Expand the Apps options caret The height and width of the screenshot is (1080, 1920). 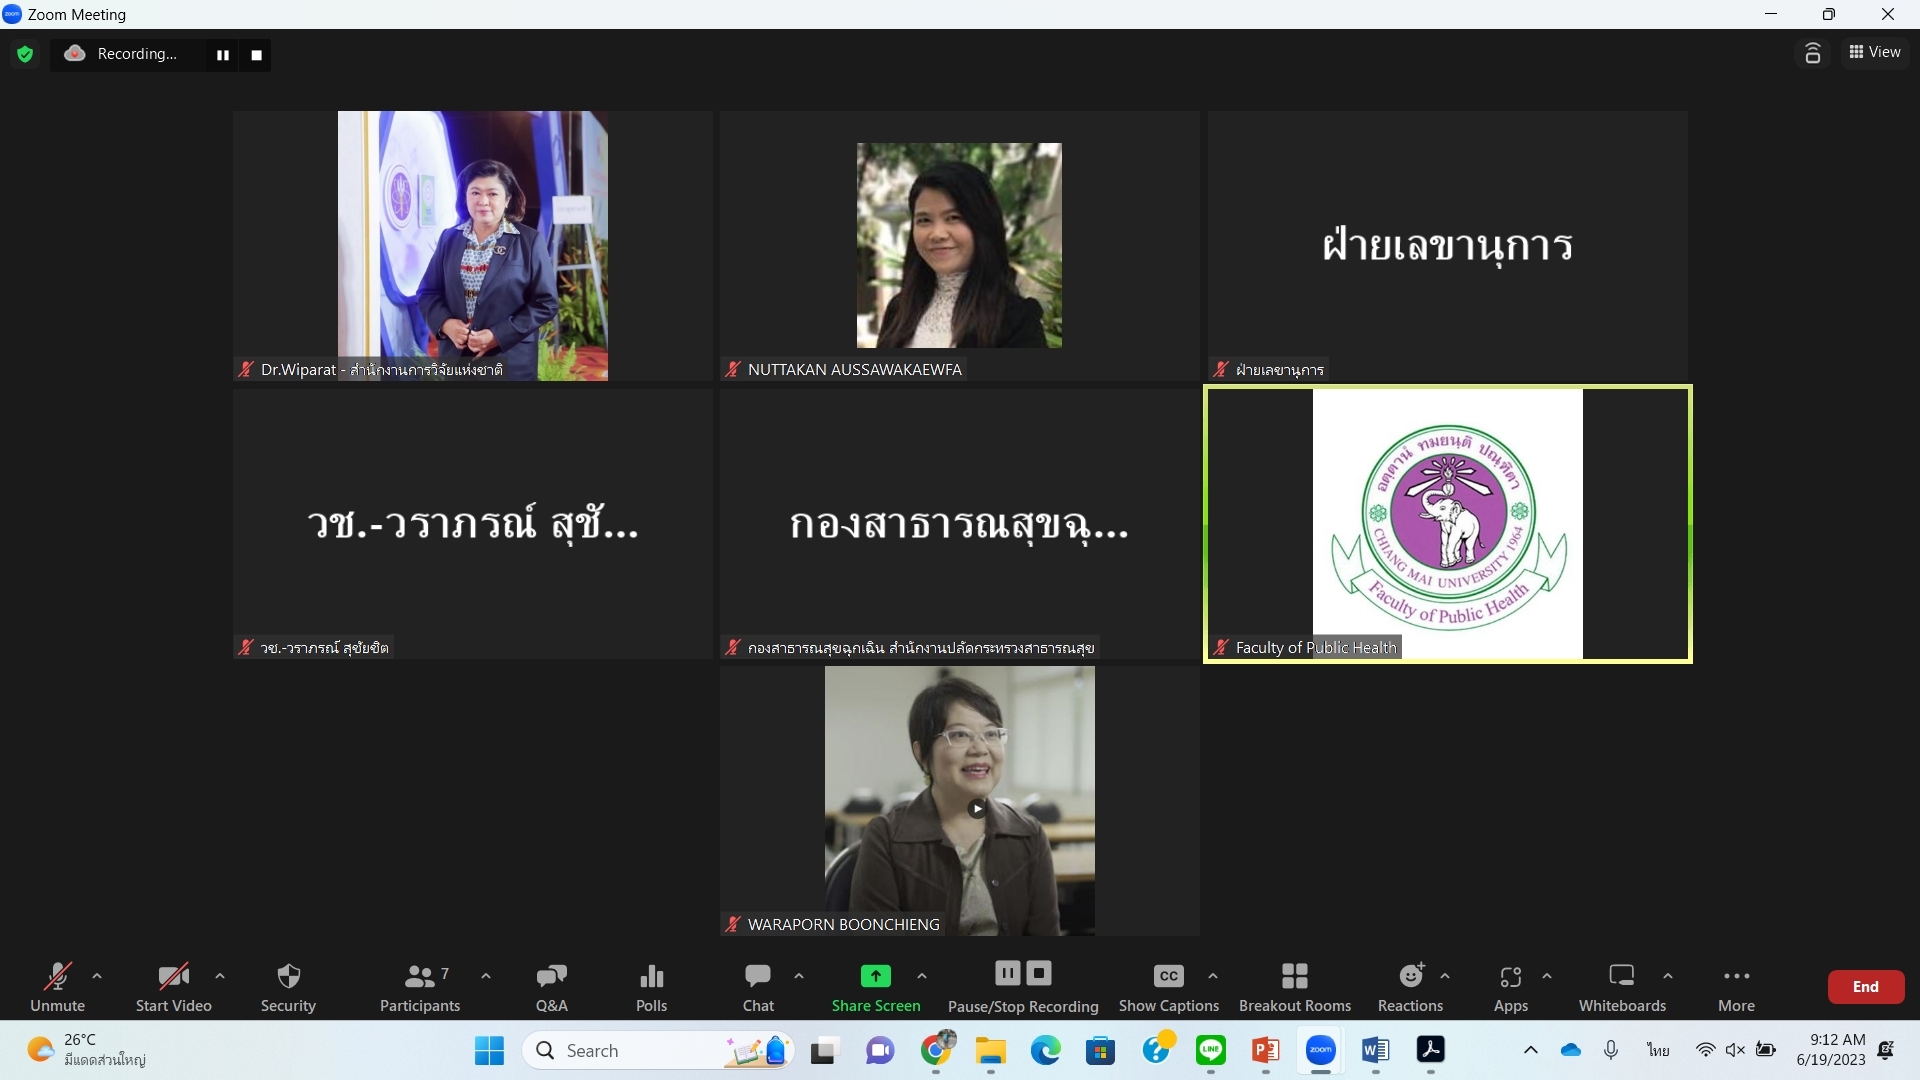(x=1547, y=976)
